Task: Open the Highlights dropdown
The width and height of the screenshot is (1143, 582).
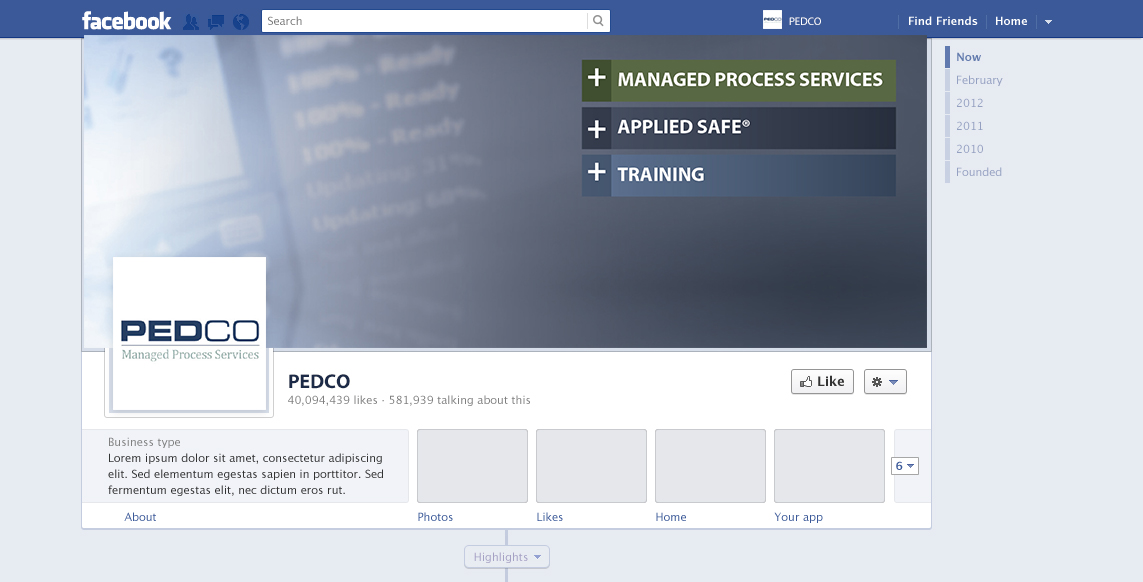Action: pos(507,557)
